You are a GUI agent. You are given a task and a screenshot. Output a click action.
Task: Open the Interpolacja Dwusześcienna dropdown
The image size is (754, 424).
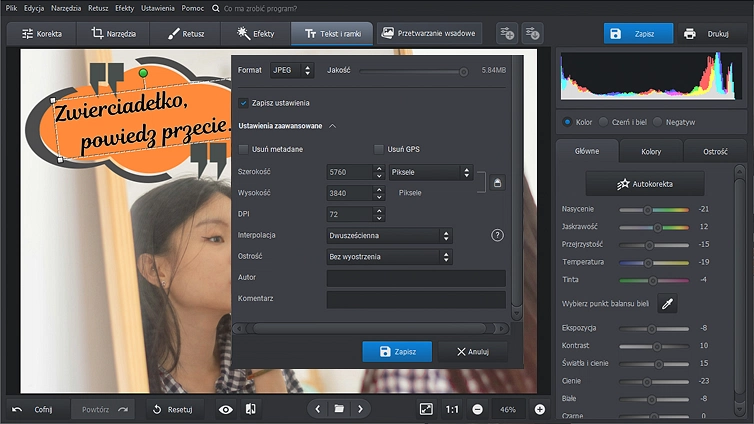pos(389,236)
